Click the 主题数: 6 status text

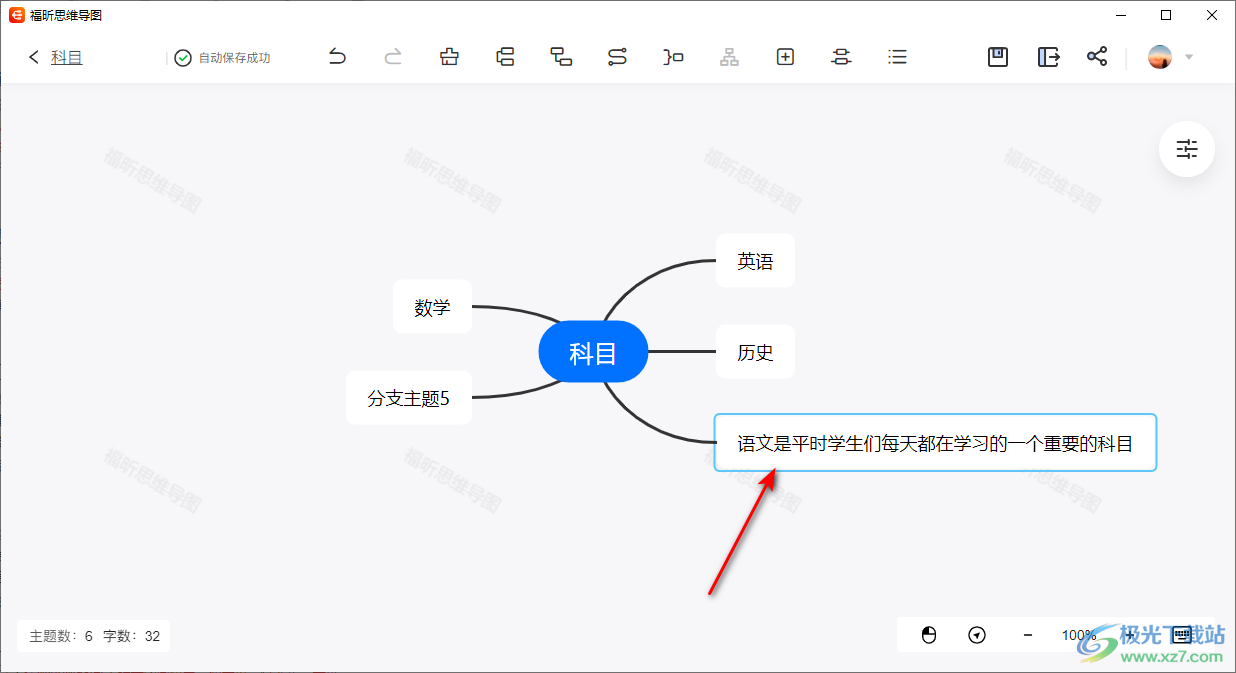click(x=62, y=636)
